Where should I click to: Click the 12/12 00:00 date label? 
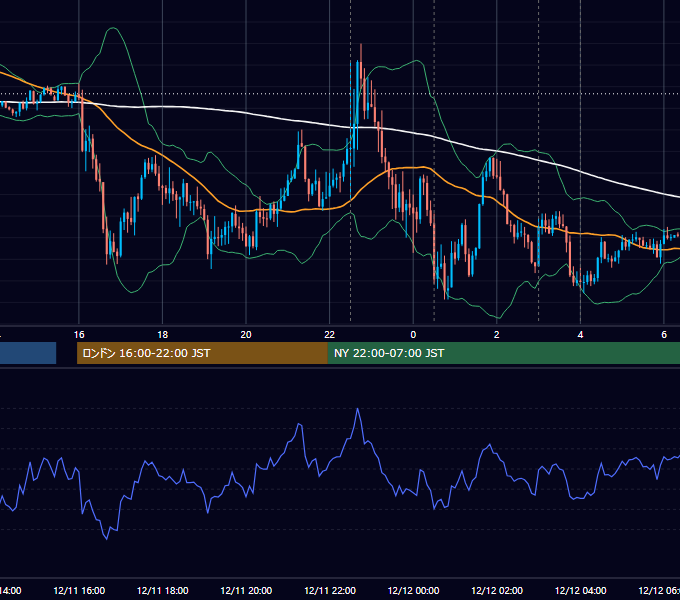[x=413, y=590]
